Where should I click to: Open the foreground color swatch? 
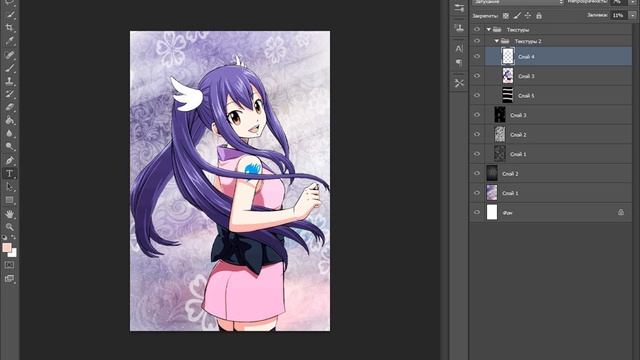(x=7, y=247)
